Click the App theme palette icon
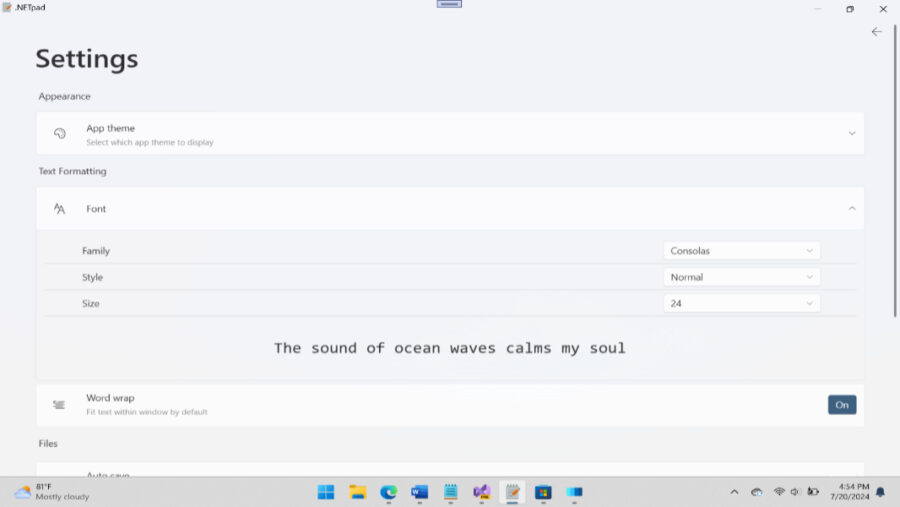This screenshot has width=900, height=507. 60,134
